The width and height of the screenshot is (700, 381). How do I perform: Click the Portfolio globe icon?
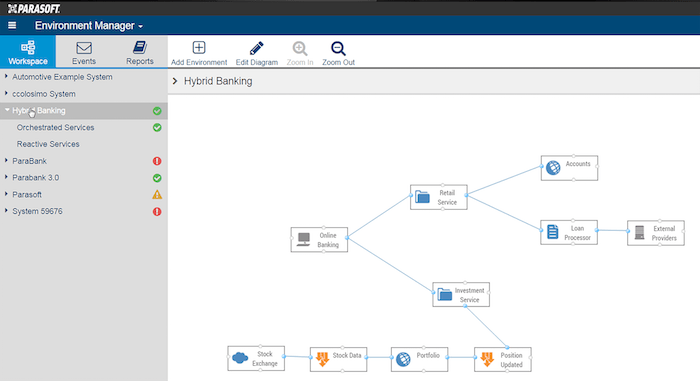(x=403, y=359)
